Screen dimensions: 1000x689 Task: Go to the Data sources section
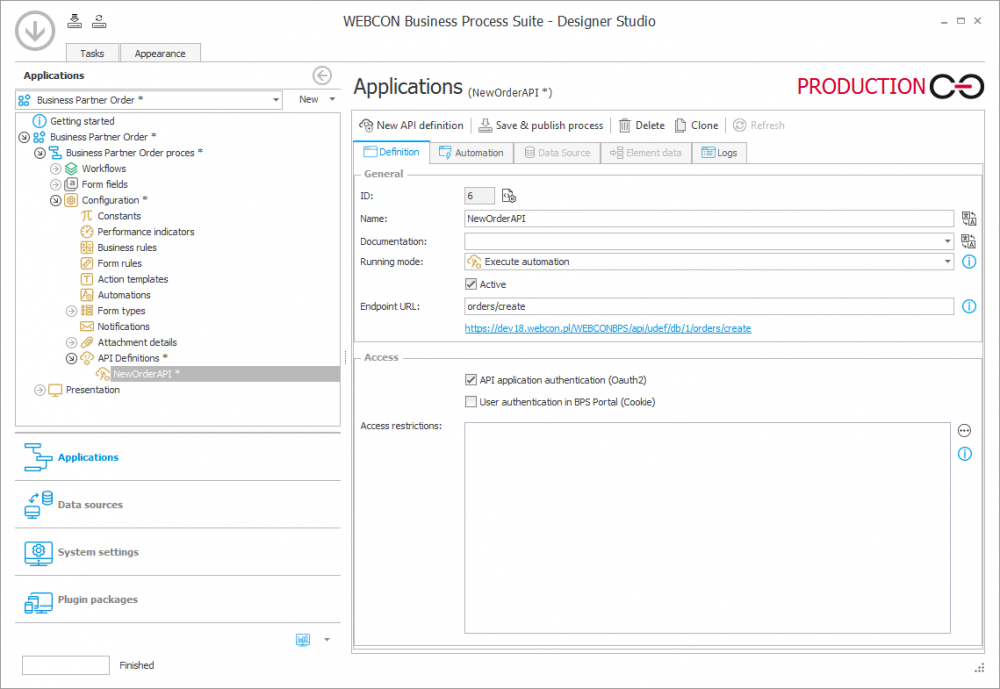(x=178, y=505)
